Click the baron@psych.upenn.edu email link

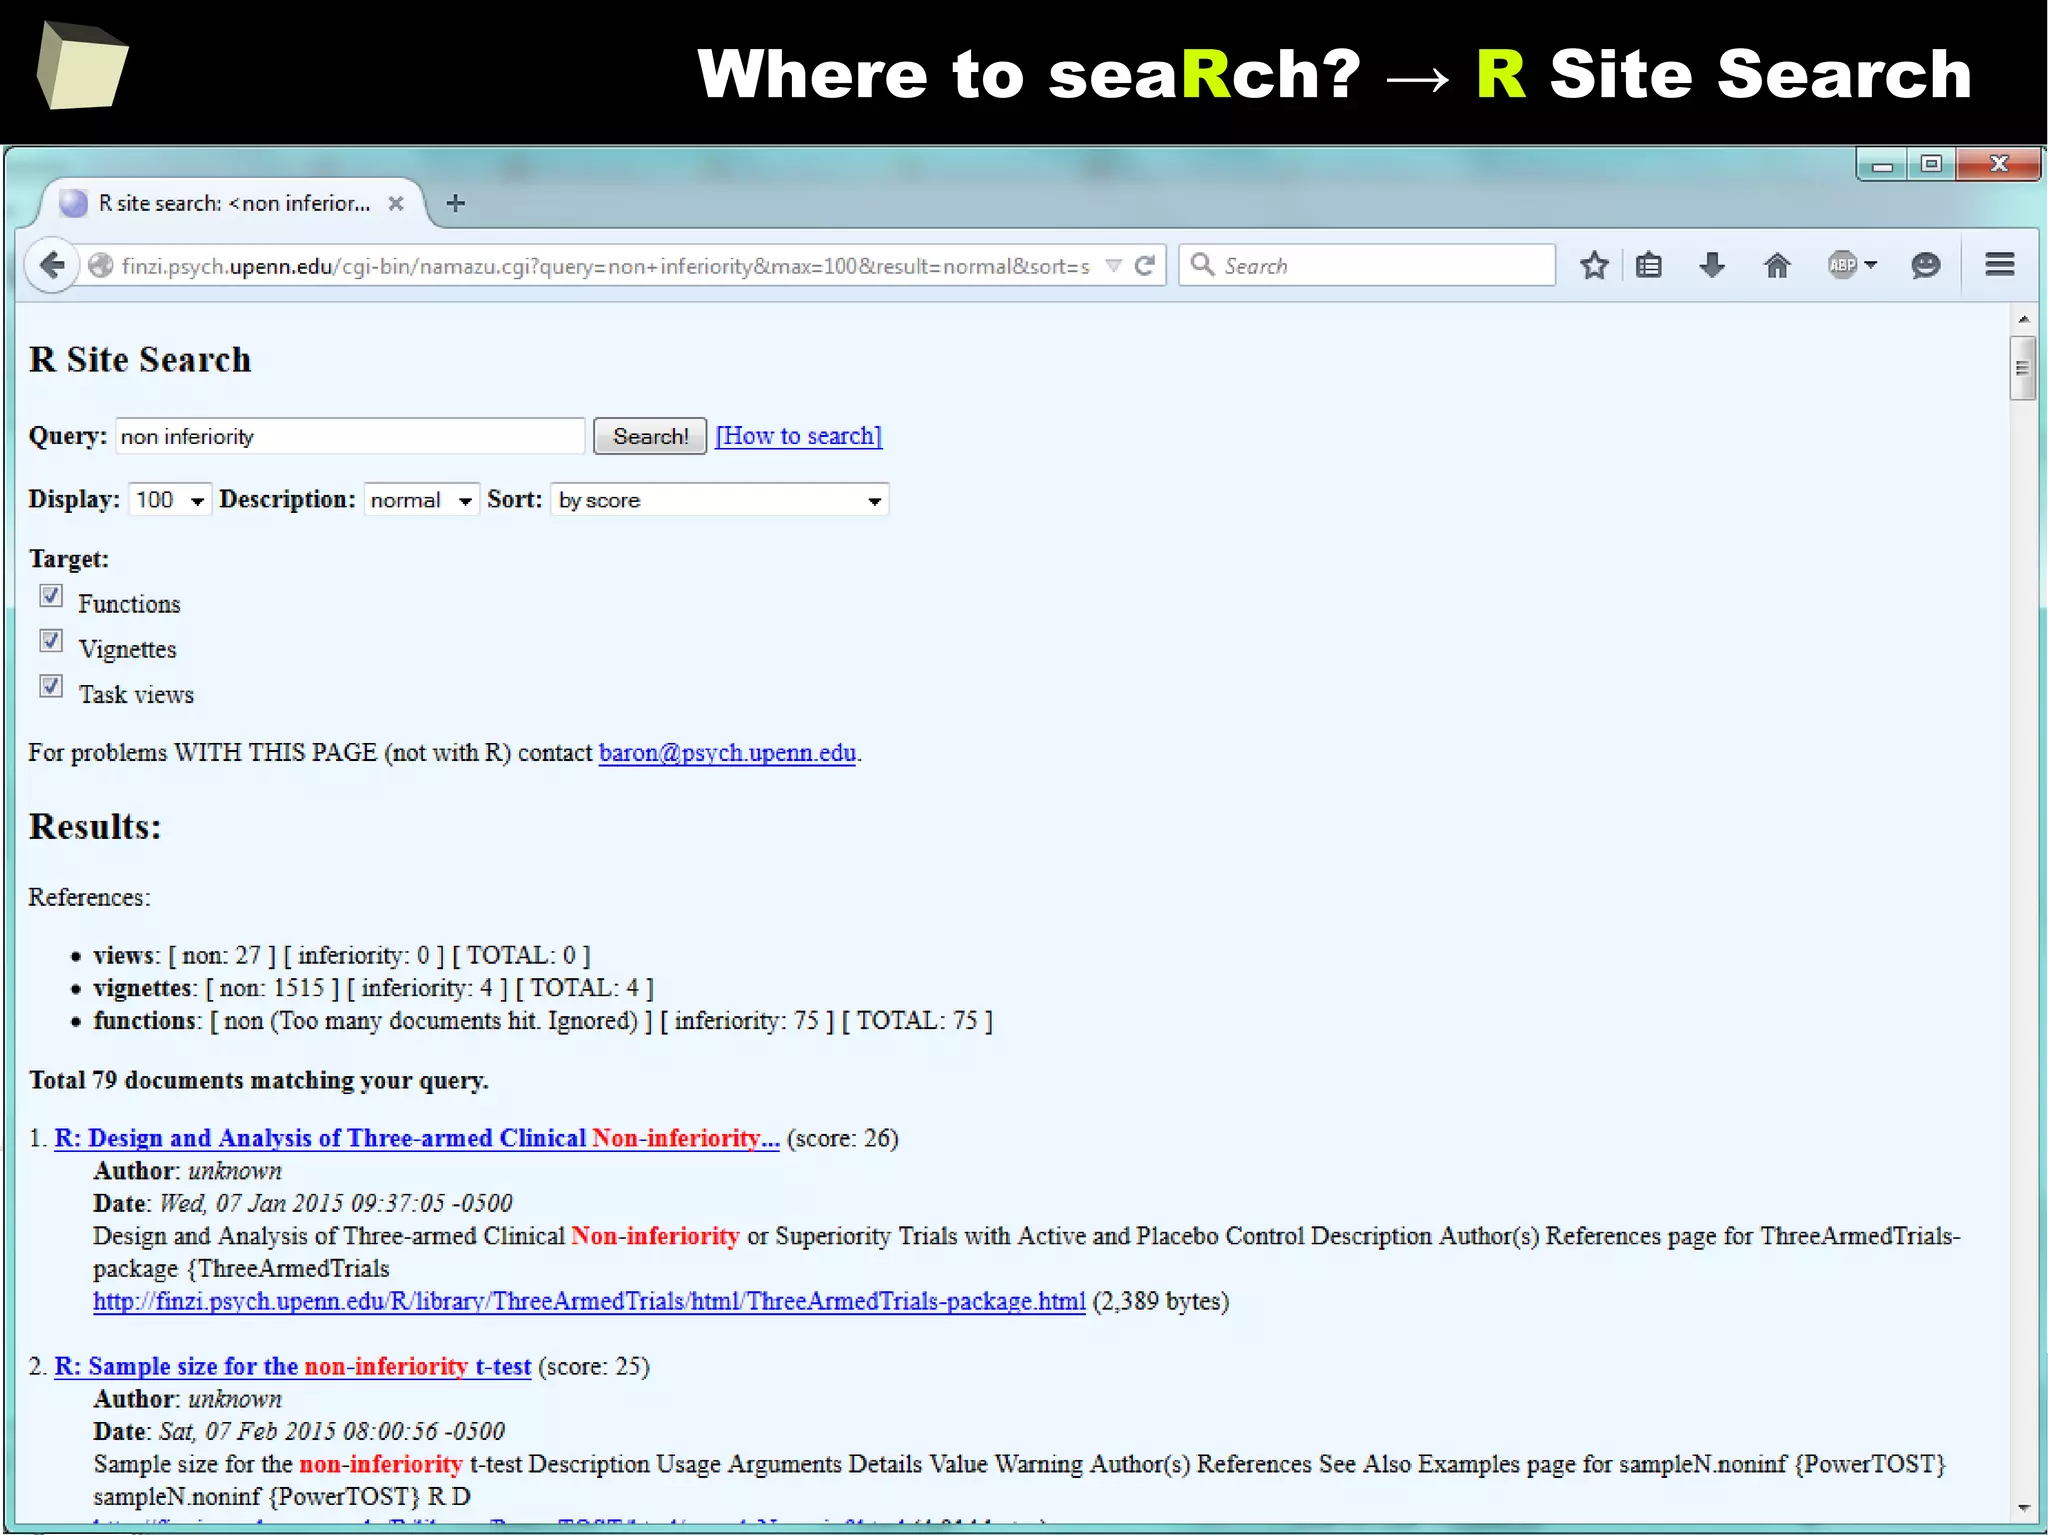point(728,753)
